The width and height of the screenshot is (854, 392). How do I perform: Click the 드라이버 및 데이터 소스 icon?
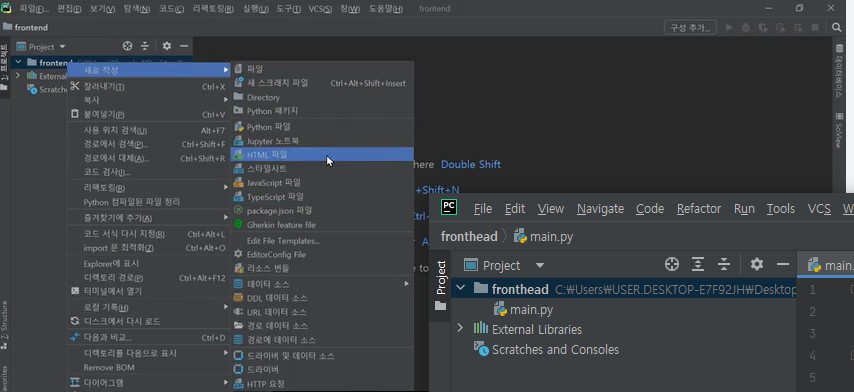(238, 356)
